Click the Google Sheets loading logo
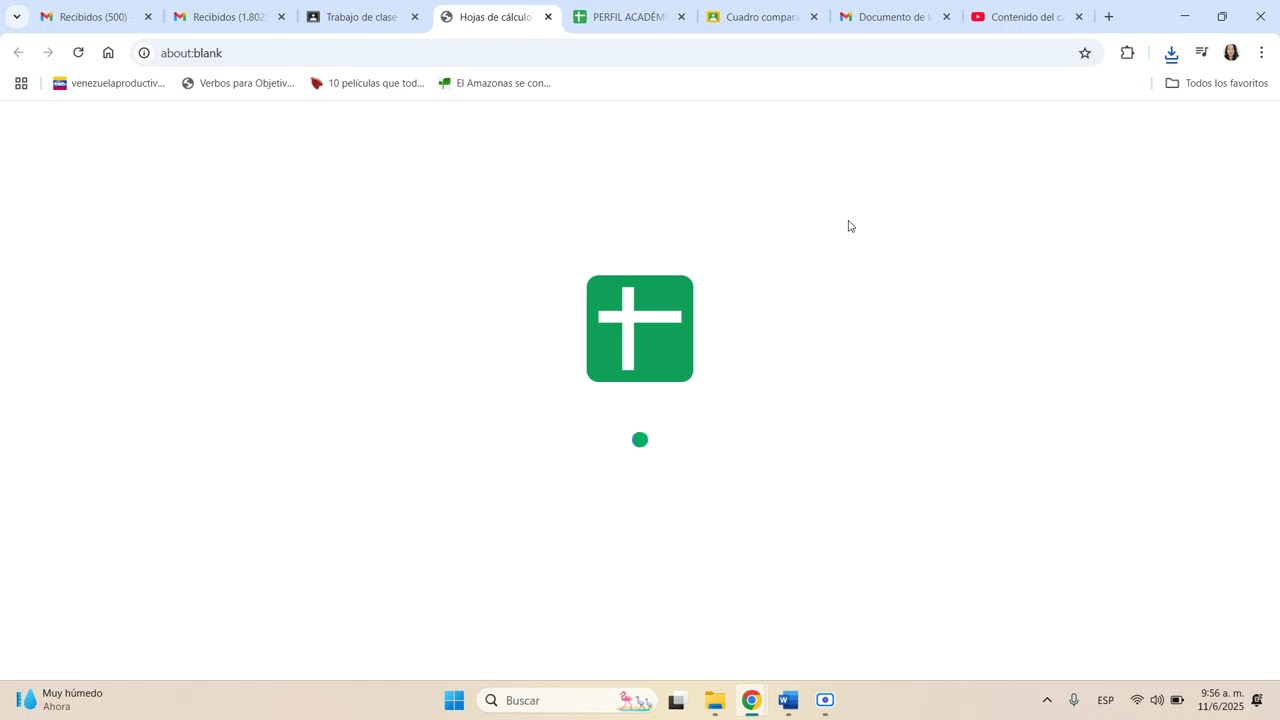Viewport: 1280px width, 720px height. (x=640, y=328)
